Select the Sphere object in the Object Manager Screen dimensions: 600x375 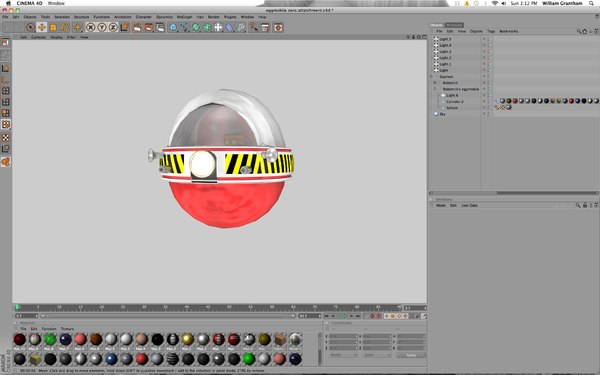click(x=452, y=108)
